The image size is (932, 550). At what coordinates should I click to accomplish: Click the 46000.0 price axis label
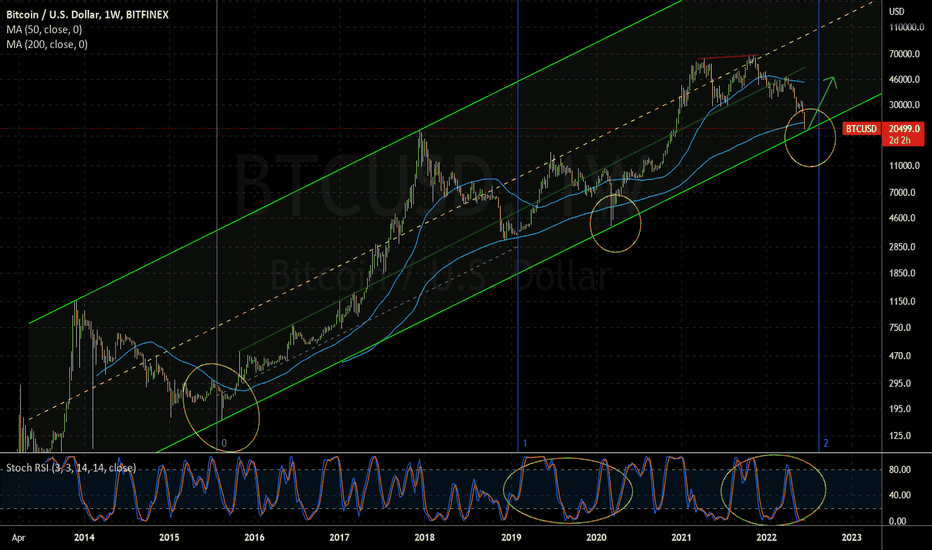click(904, 79)
